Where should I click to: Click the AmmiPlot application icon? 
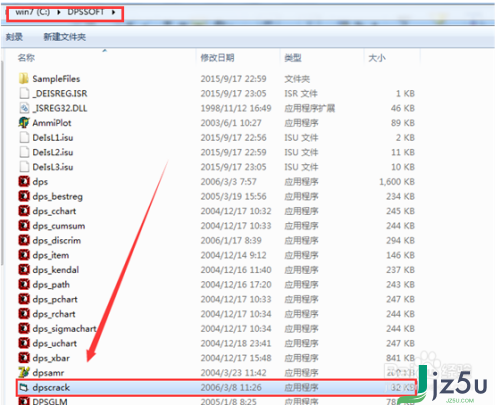[x=24, y=123]
